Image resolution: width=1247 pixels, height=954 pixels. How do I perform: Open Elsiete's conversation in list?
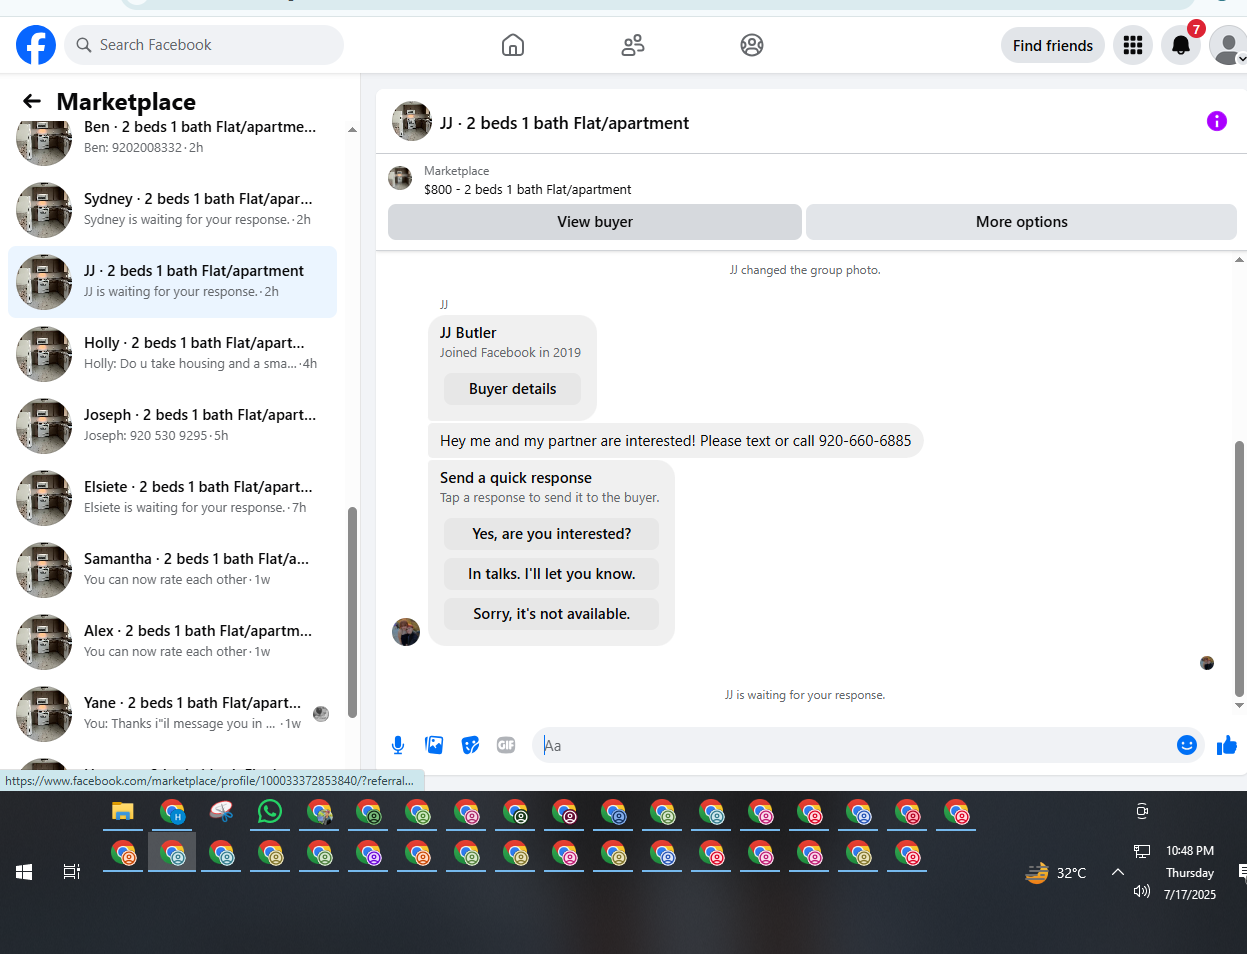172,498
